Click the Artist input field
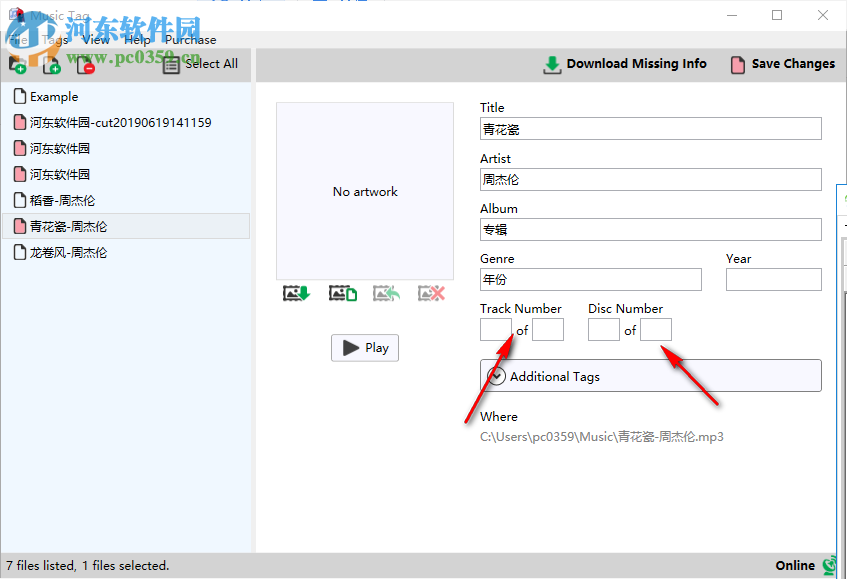 point(650,179)
